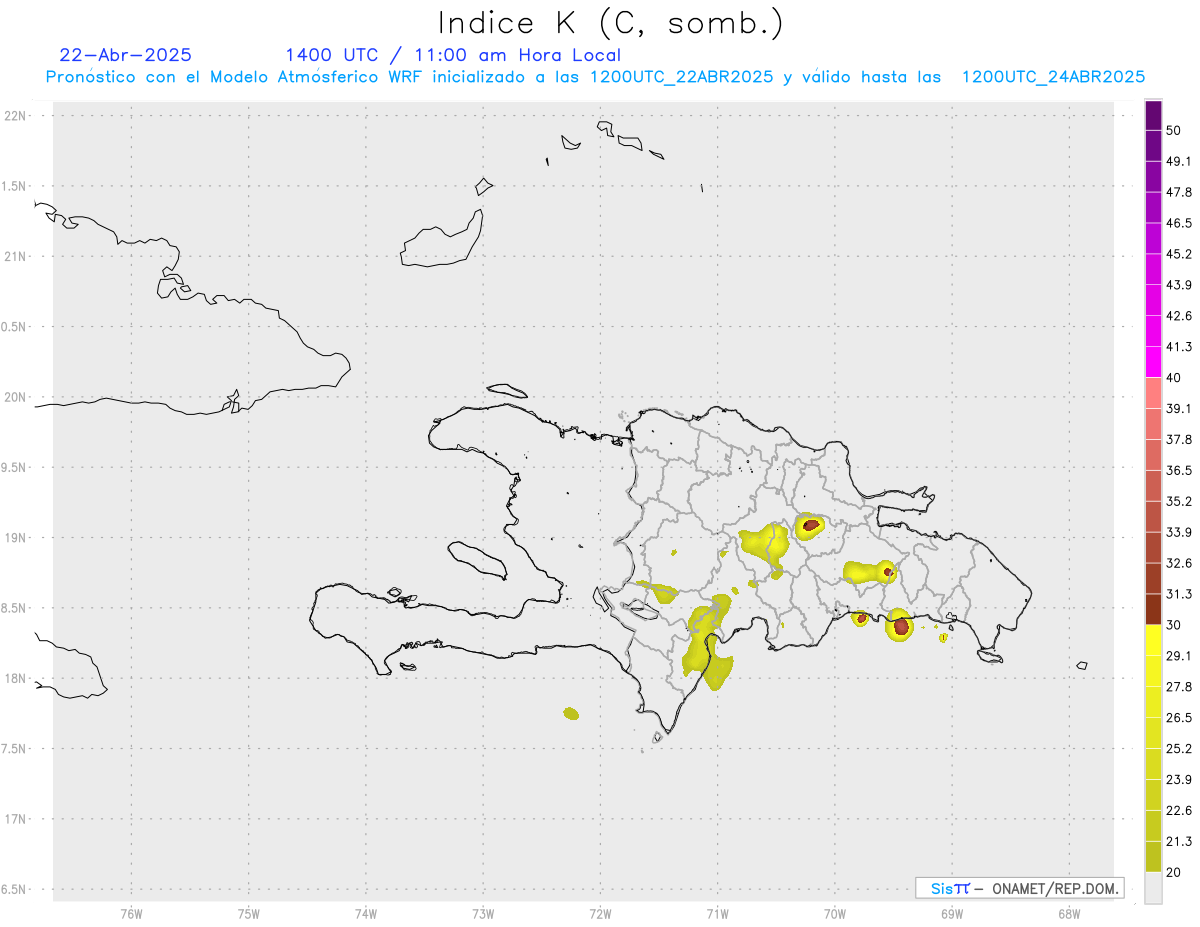Click the colorbar value 23.9
The height and width of the screenshot is (927, 1200).
coord(1179,779)
